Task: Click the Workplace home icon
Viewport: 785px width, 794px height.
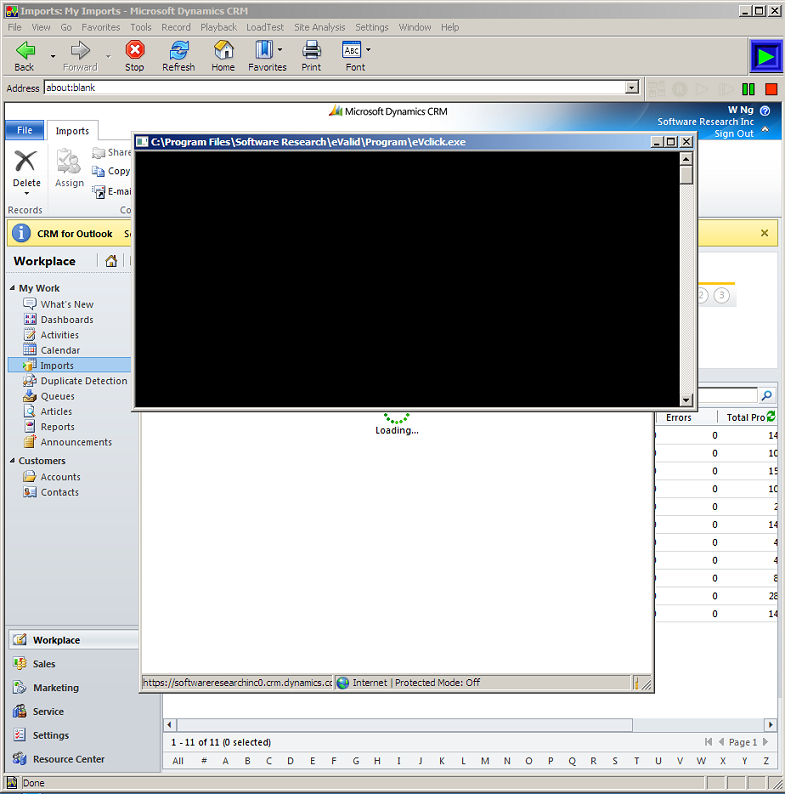Action: click(x=111, y=261)
